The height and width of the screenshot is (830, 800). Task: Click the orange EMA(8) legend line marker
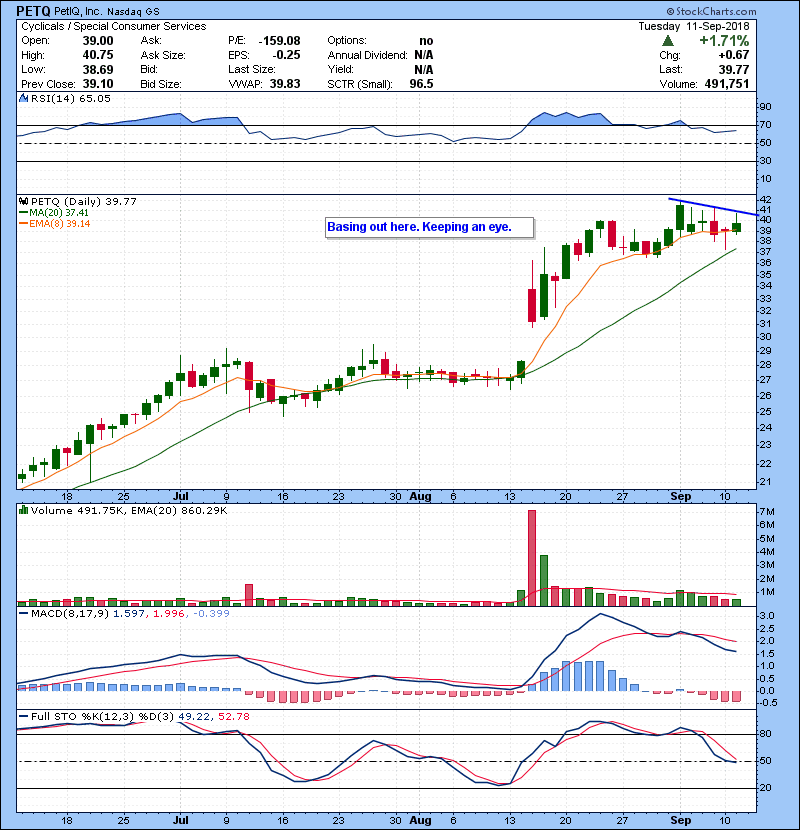pos(23,224)
